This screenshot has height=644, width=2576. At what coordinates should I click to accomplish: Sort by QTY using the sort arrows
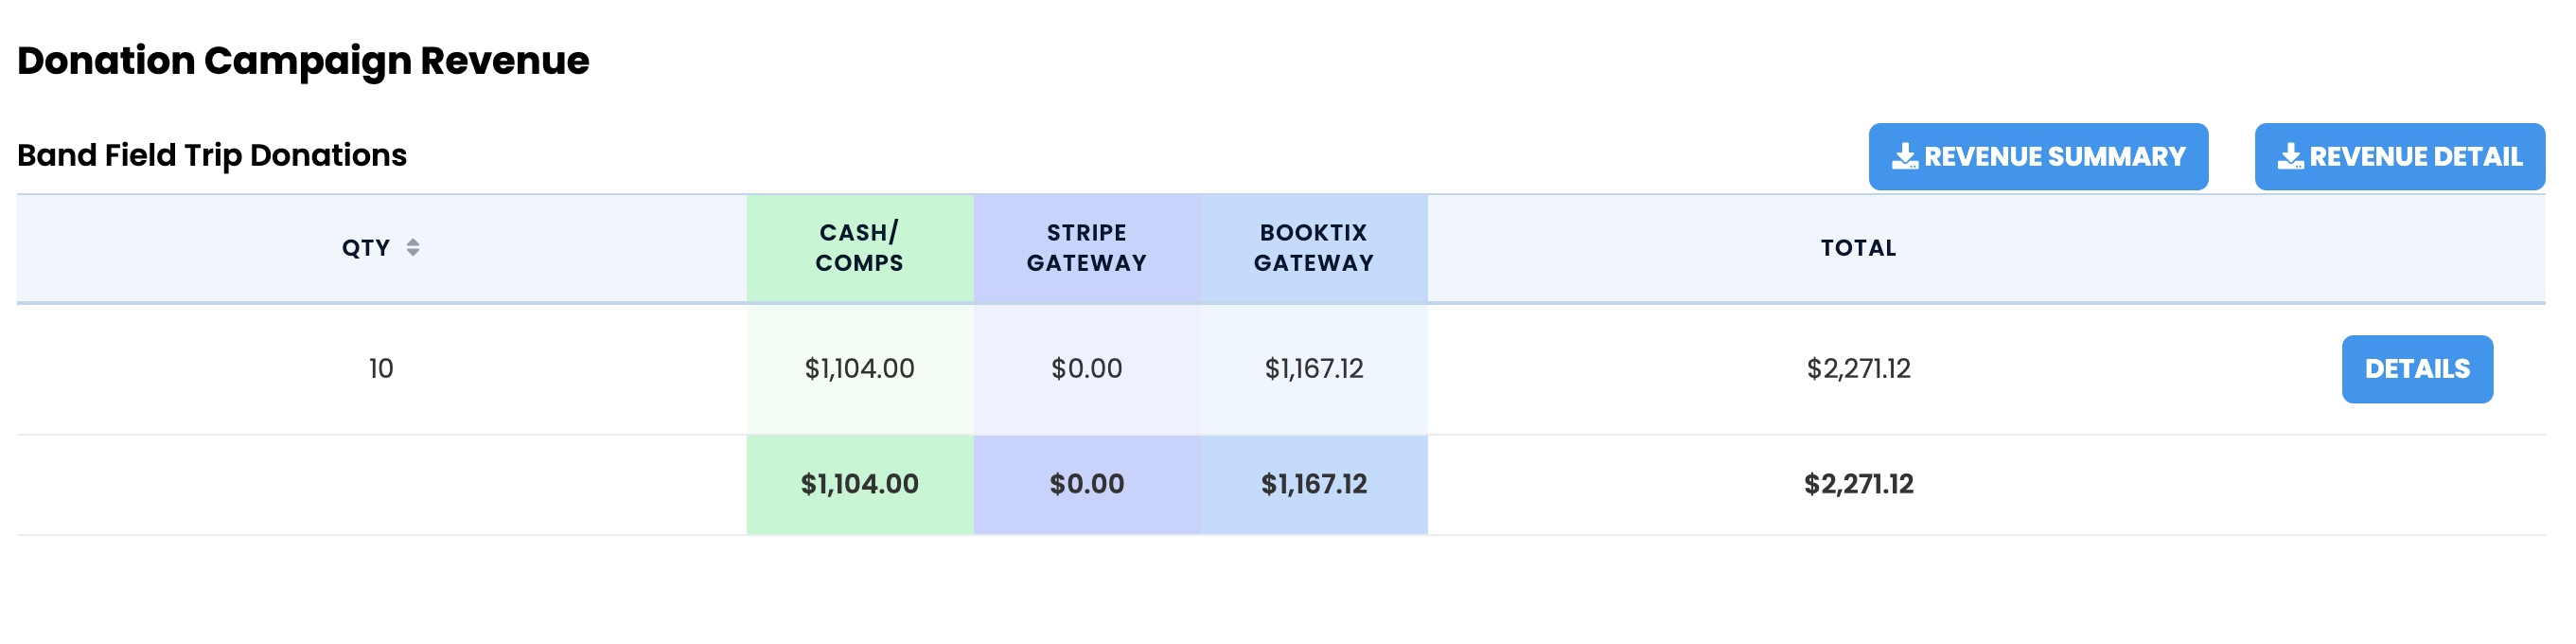tap(413, 247)
